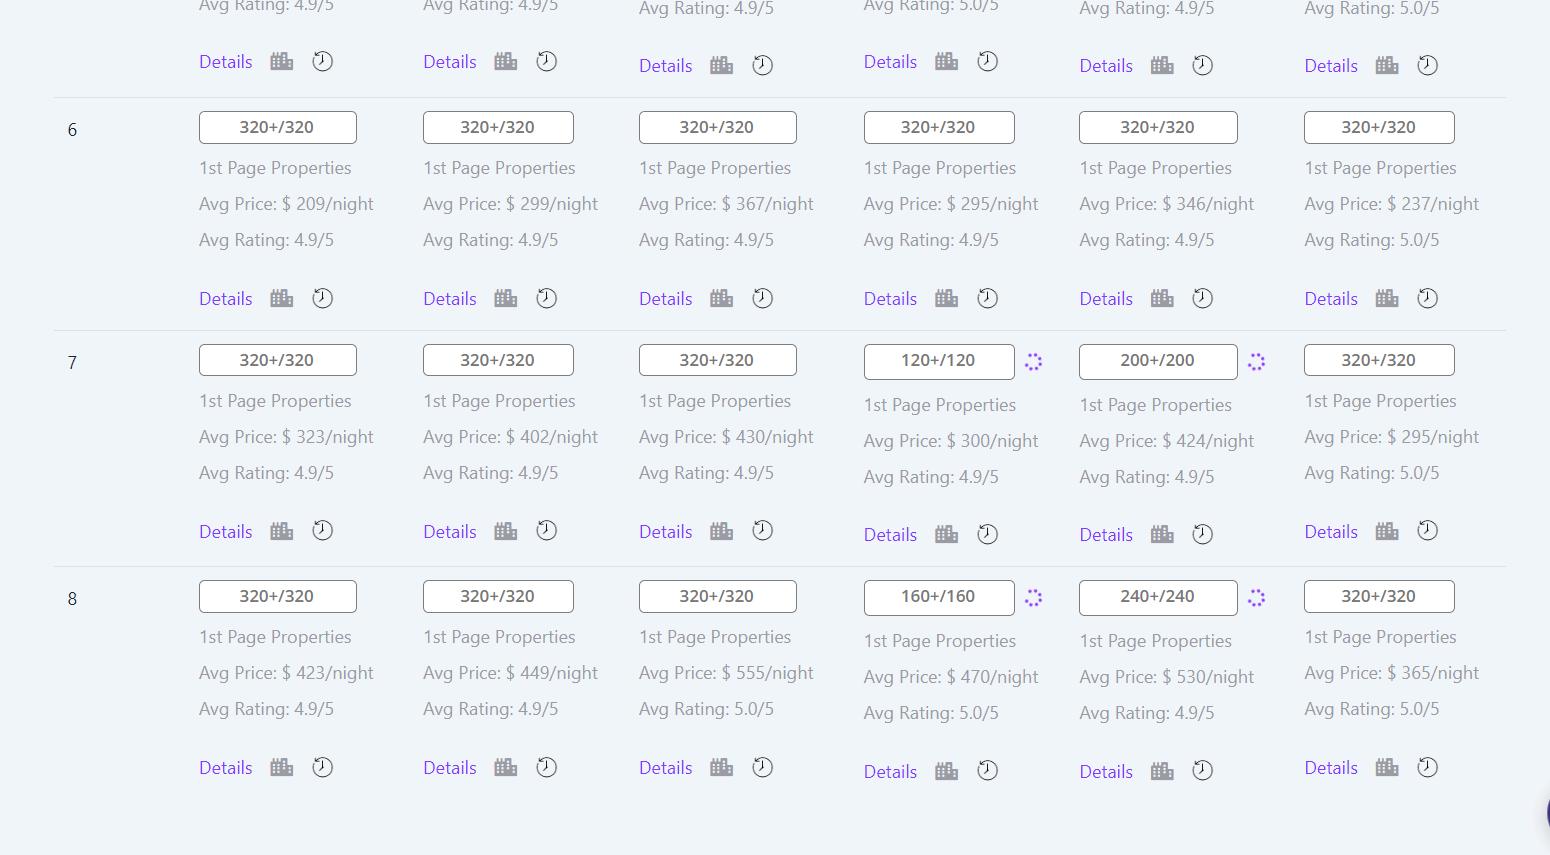The image size is (1550, 855).
Task: Follow Details link in the $555/night cell
Action: point(666,768)
